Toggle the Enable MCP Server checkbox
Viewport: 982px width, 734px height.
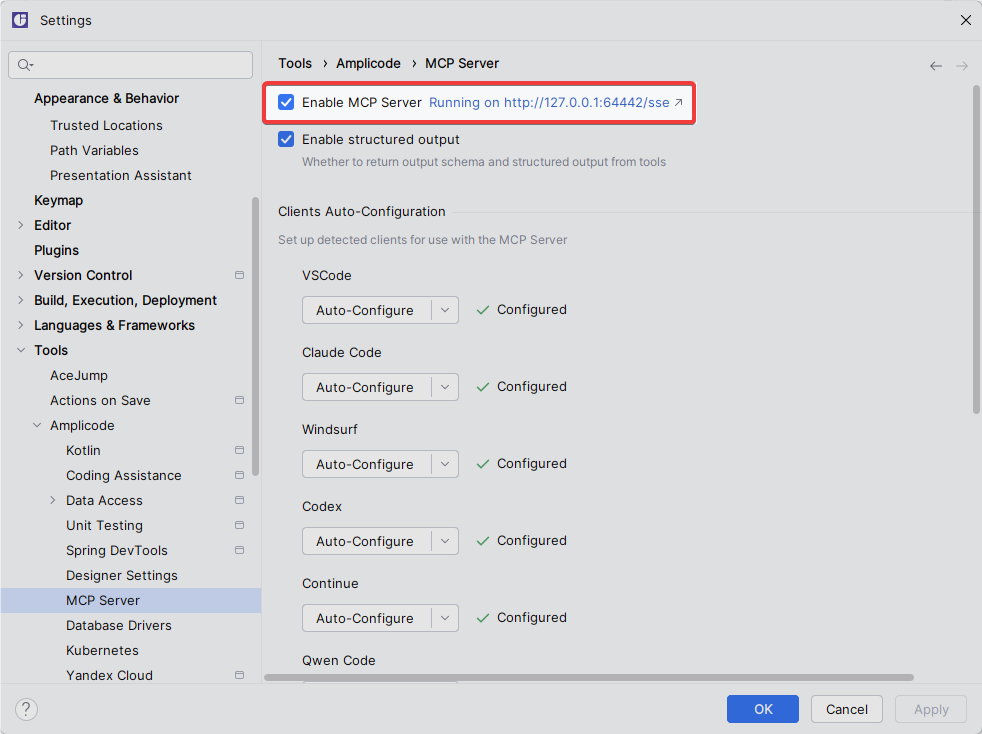click(x=286, y=102)
